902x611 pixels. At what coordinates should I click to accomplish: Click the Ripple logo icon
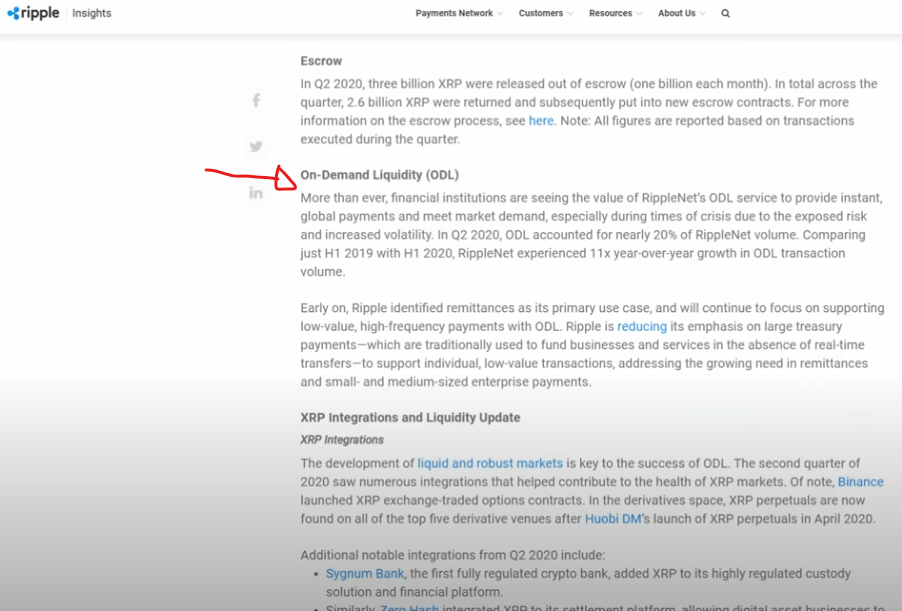click(x=14, y=13)
